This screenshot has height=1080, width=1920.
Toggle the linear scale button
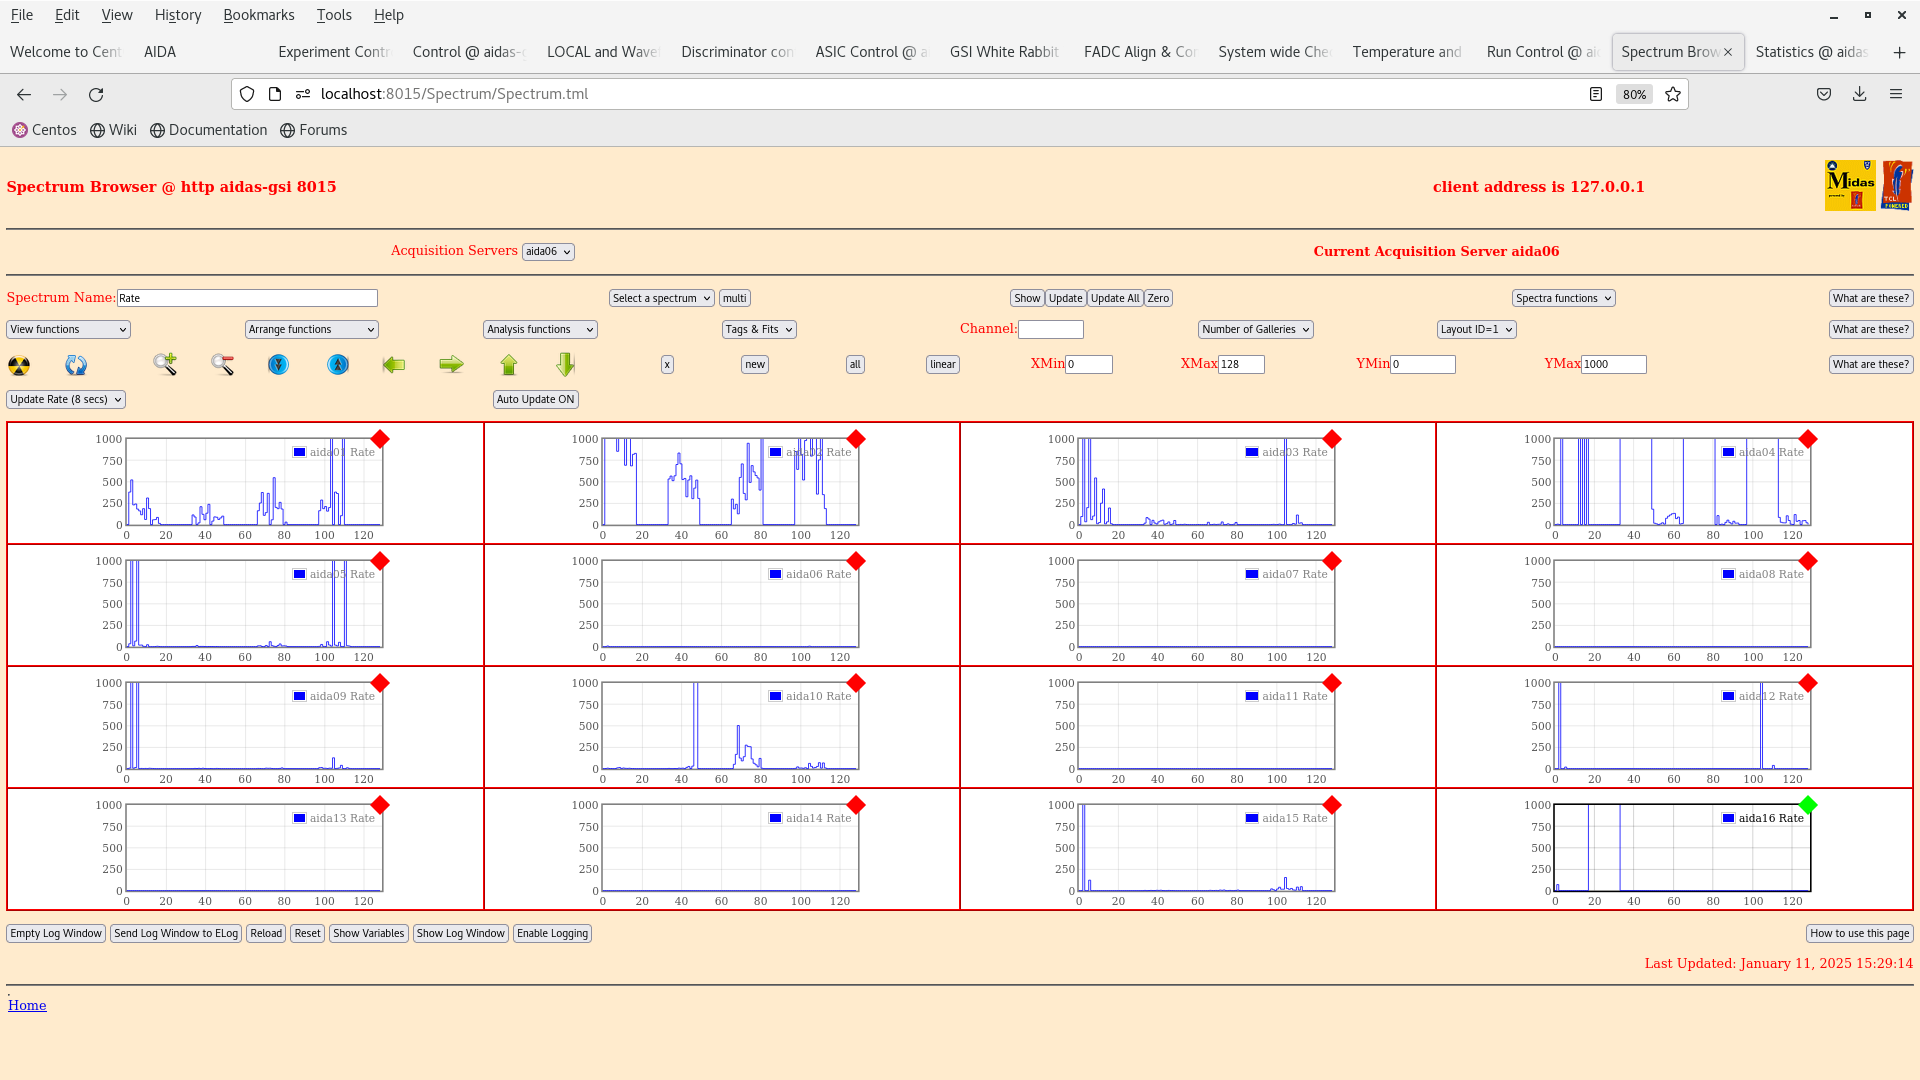(x=942, y=365)
